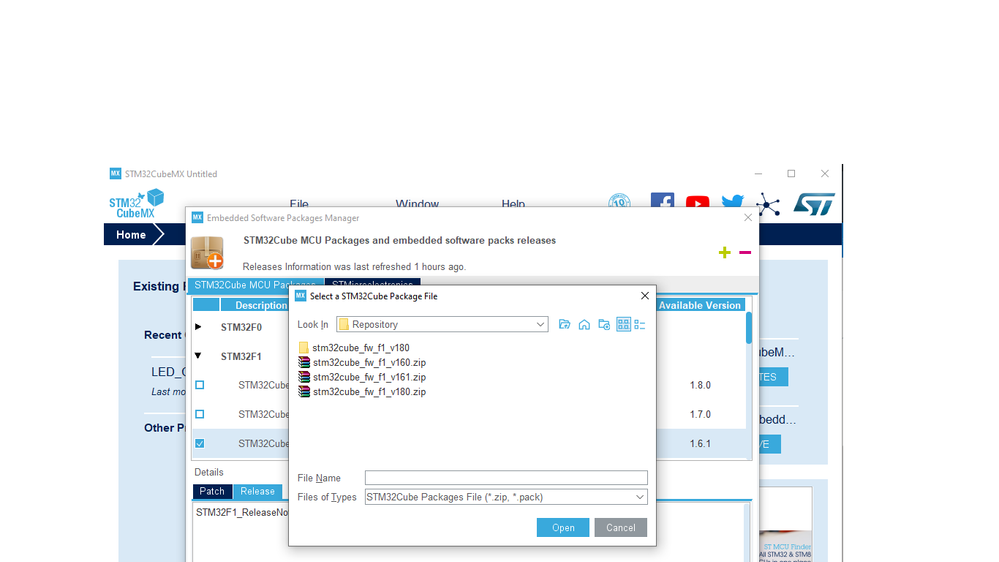Open the Twitter icon in the main window
This screenshot has width=999, height=562.
733,202
